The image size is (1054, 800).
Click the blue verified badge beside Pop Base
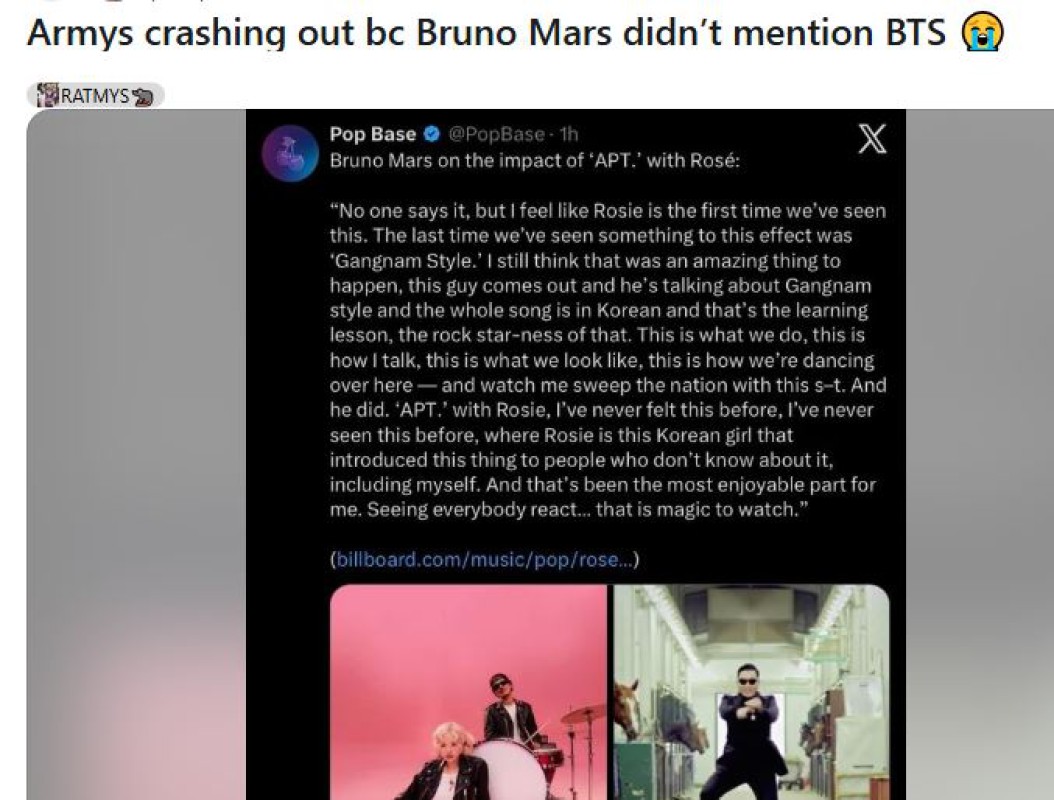pyautogui.click(x=432, y=134)
